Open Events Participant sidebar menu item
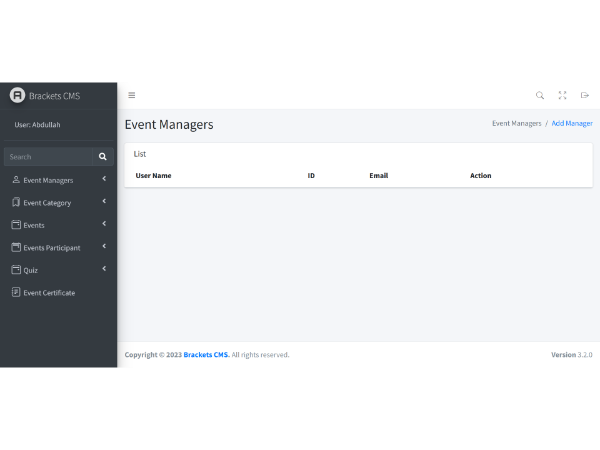The width and height of the screenshot is (600, 450). (59, 248)
